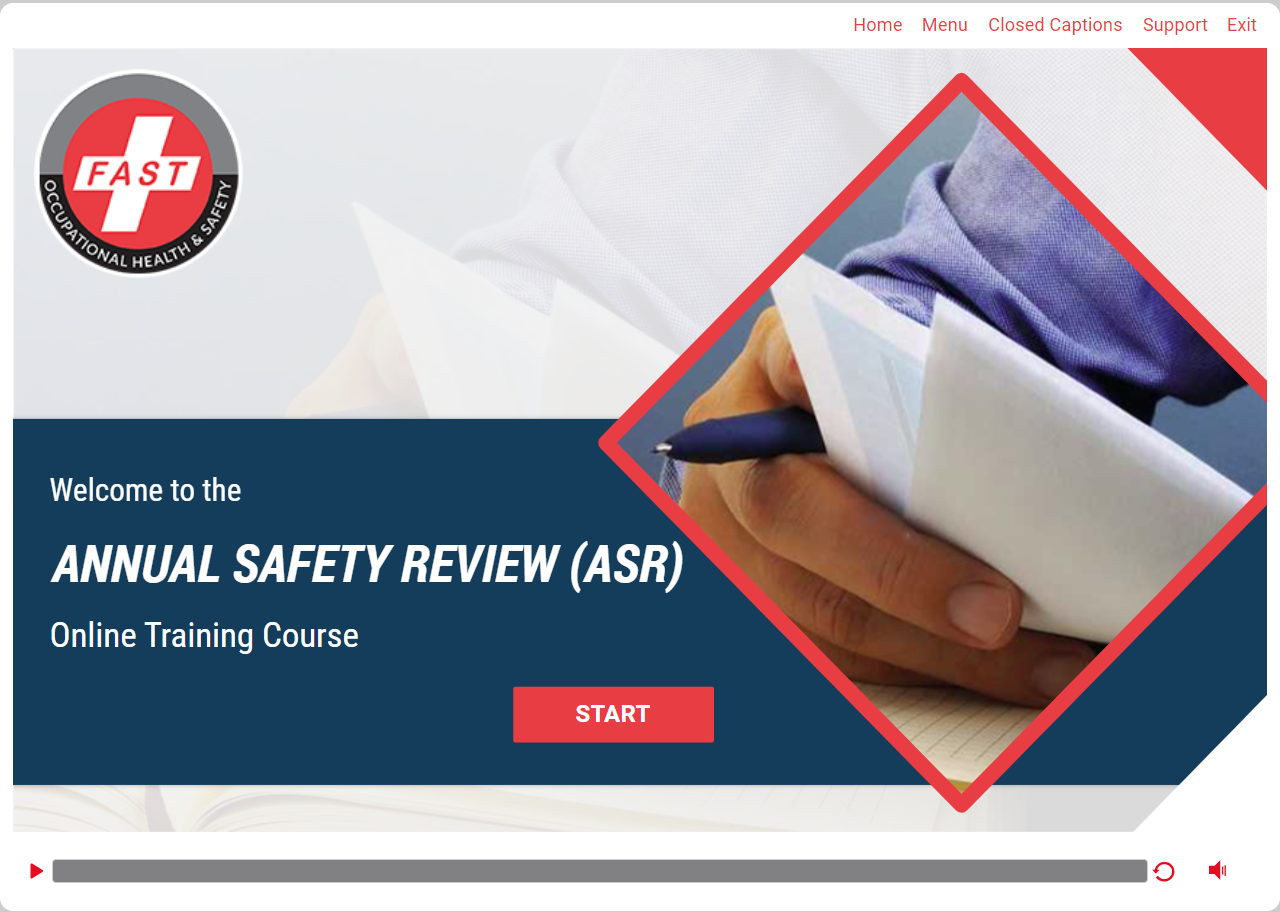Start the course with the START button
The image size is (1280, 912).
613,714
